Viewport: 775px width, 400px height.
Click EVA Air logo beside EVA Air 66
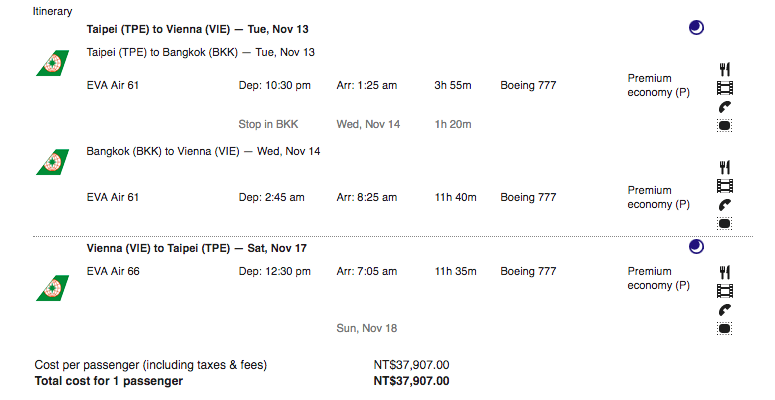click(x=52, y=288)
